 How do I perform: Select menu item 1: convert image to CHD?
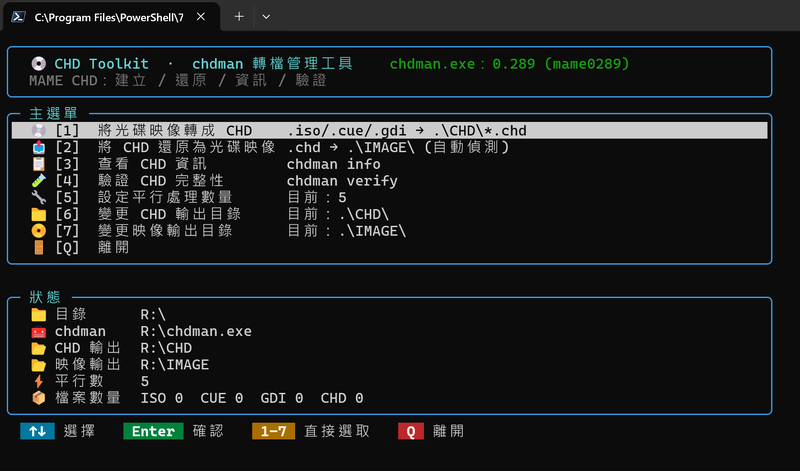pos(389,131)
